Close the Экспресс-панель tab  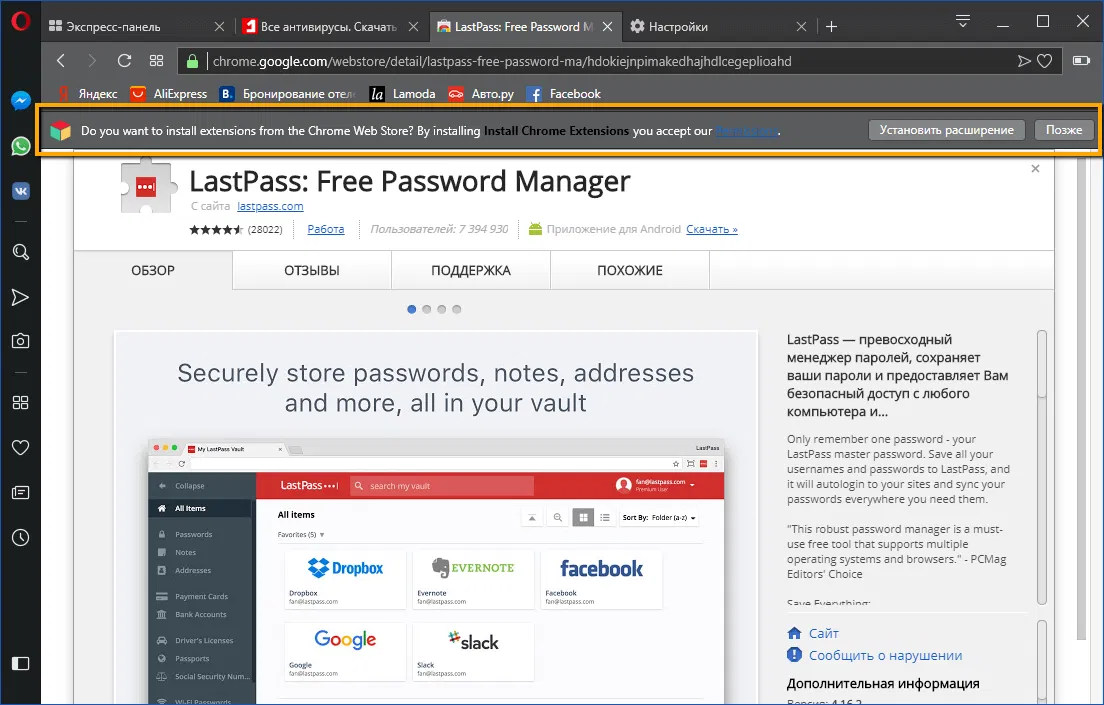tap(220, 27)
